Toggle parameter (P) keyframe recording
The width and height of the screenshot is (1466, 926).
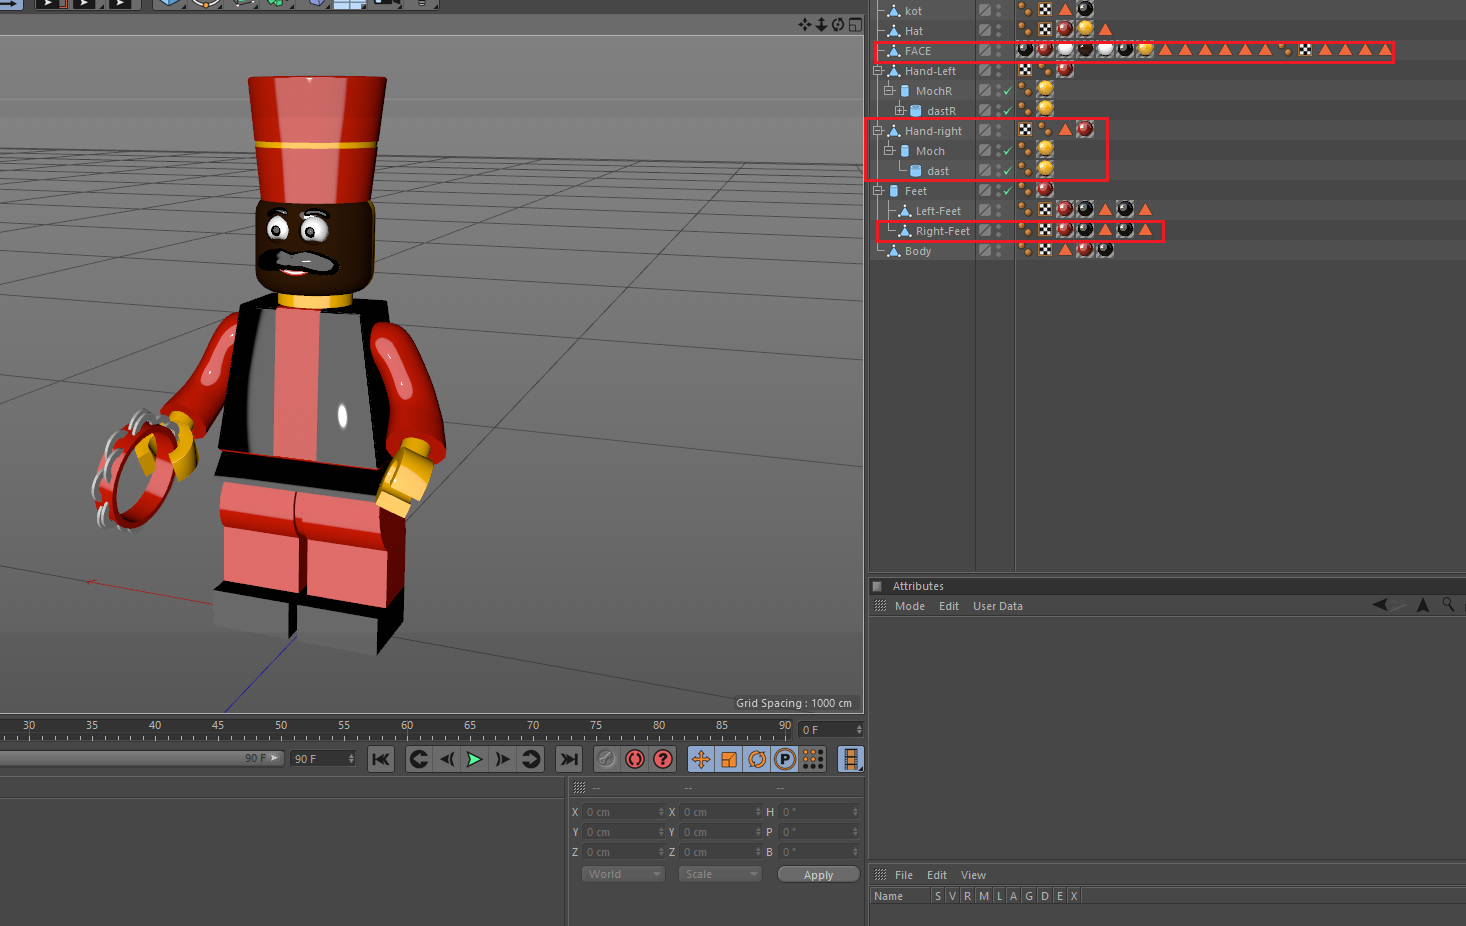[x=785, y=759]
